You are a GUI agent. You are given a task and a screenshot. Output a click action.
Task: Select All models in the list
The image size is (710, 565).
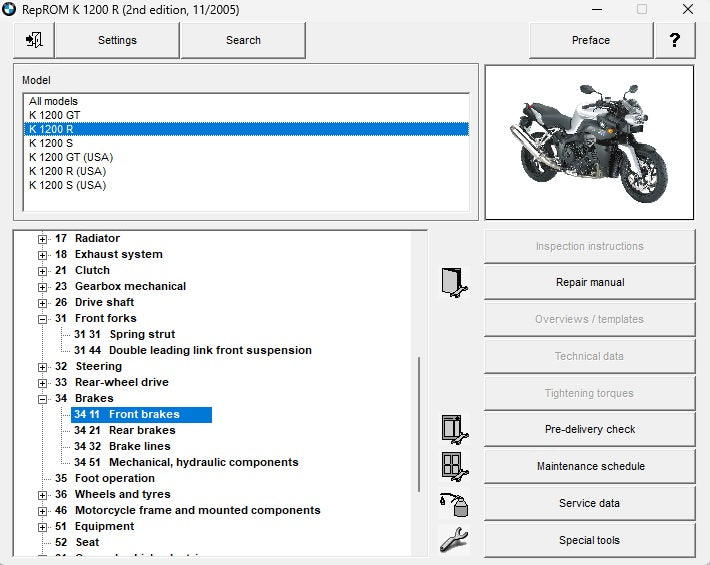[53, 101]
